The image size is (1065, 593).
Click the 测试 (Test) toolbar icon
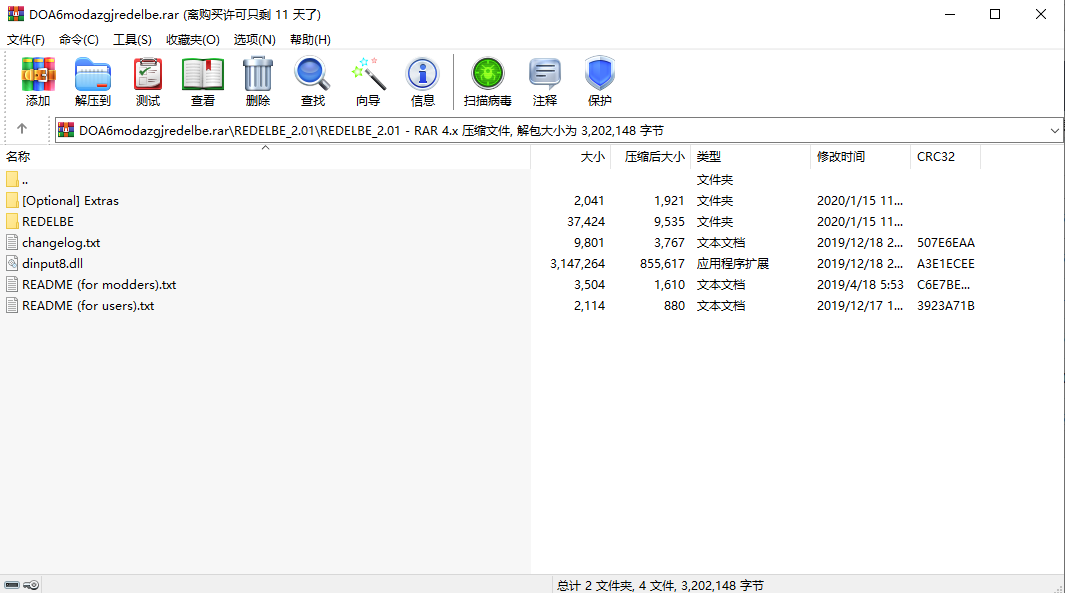click(x=148, y=74)
